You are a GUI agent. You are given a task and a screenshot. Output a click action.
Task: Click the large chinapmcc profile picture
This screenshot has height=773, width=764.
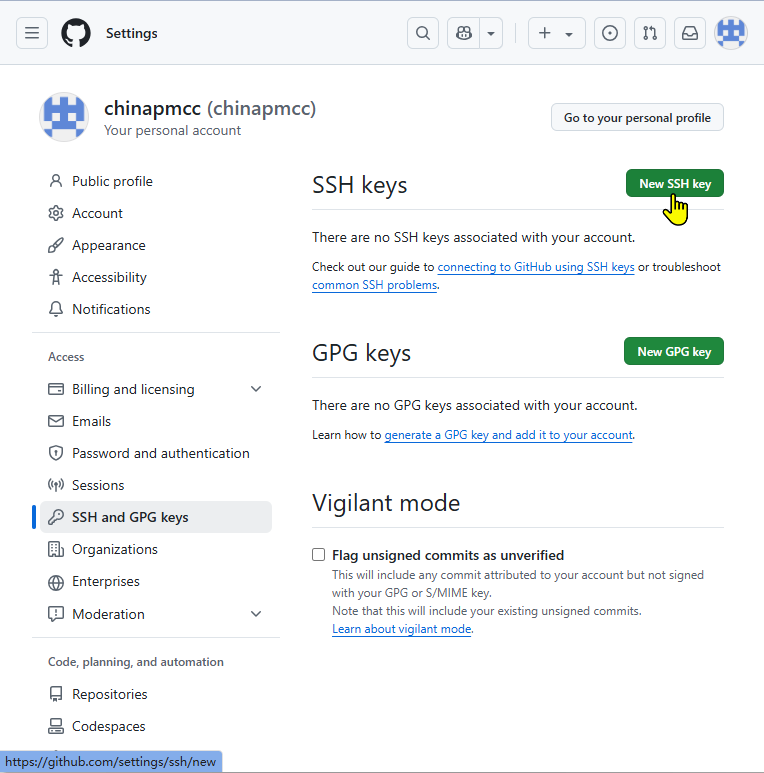pyautogui.click(x=64, y=117)
